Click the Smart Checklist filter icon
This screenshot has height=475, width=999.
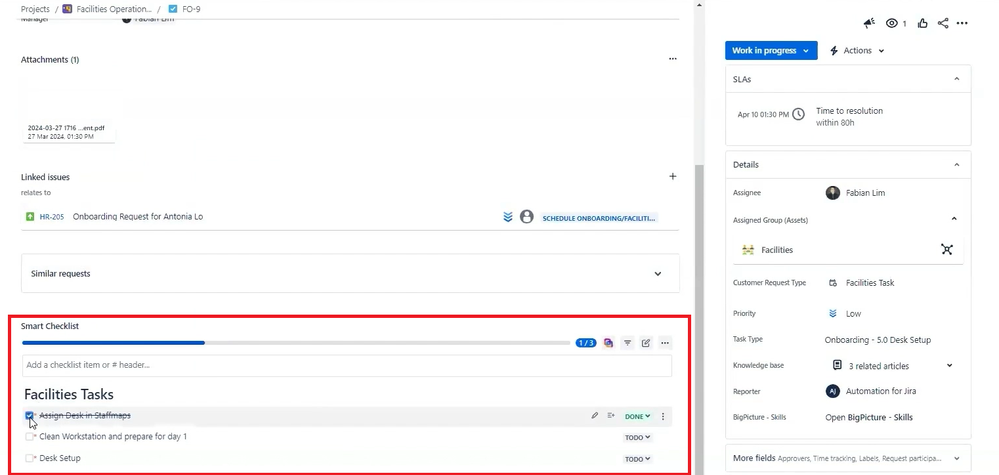pyautogui.click(x=628, y=343)
